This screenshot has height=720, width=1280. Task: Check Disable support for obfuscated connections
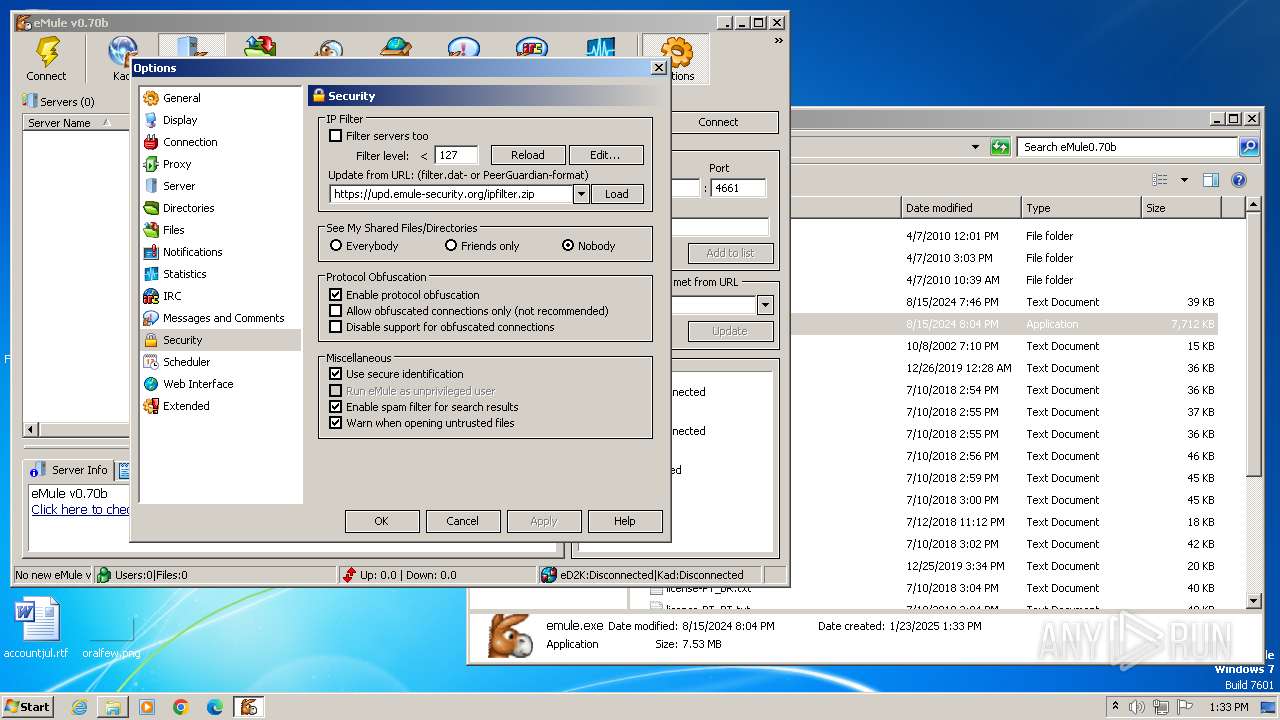pos(336,327)
